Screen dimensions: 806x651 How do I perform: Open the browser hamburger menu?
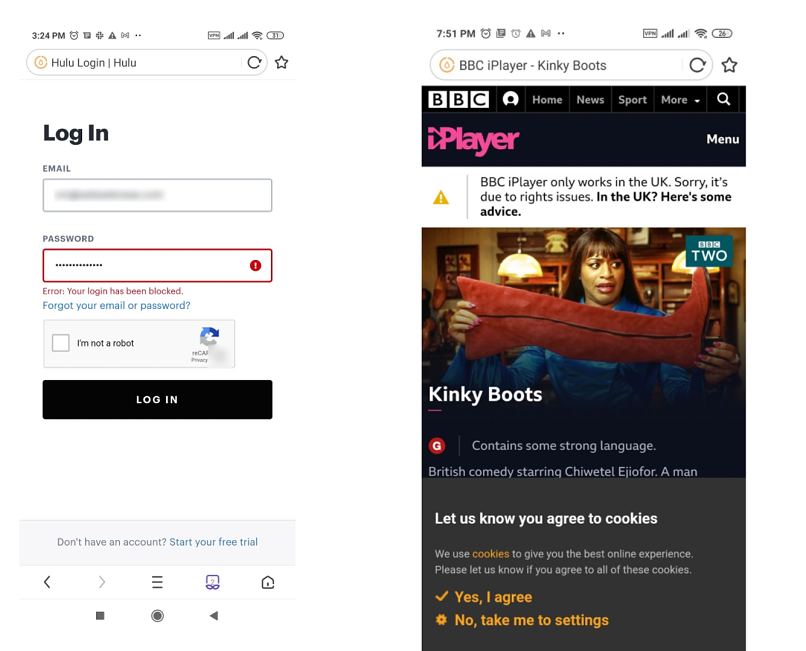(x=157, y=582)
